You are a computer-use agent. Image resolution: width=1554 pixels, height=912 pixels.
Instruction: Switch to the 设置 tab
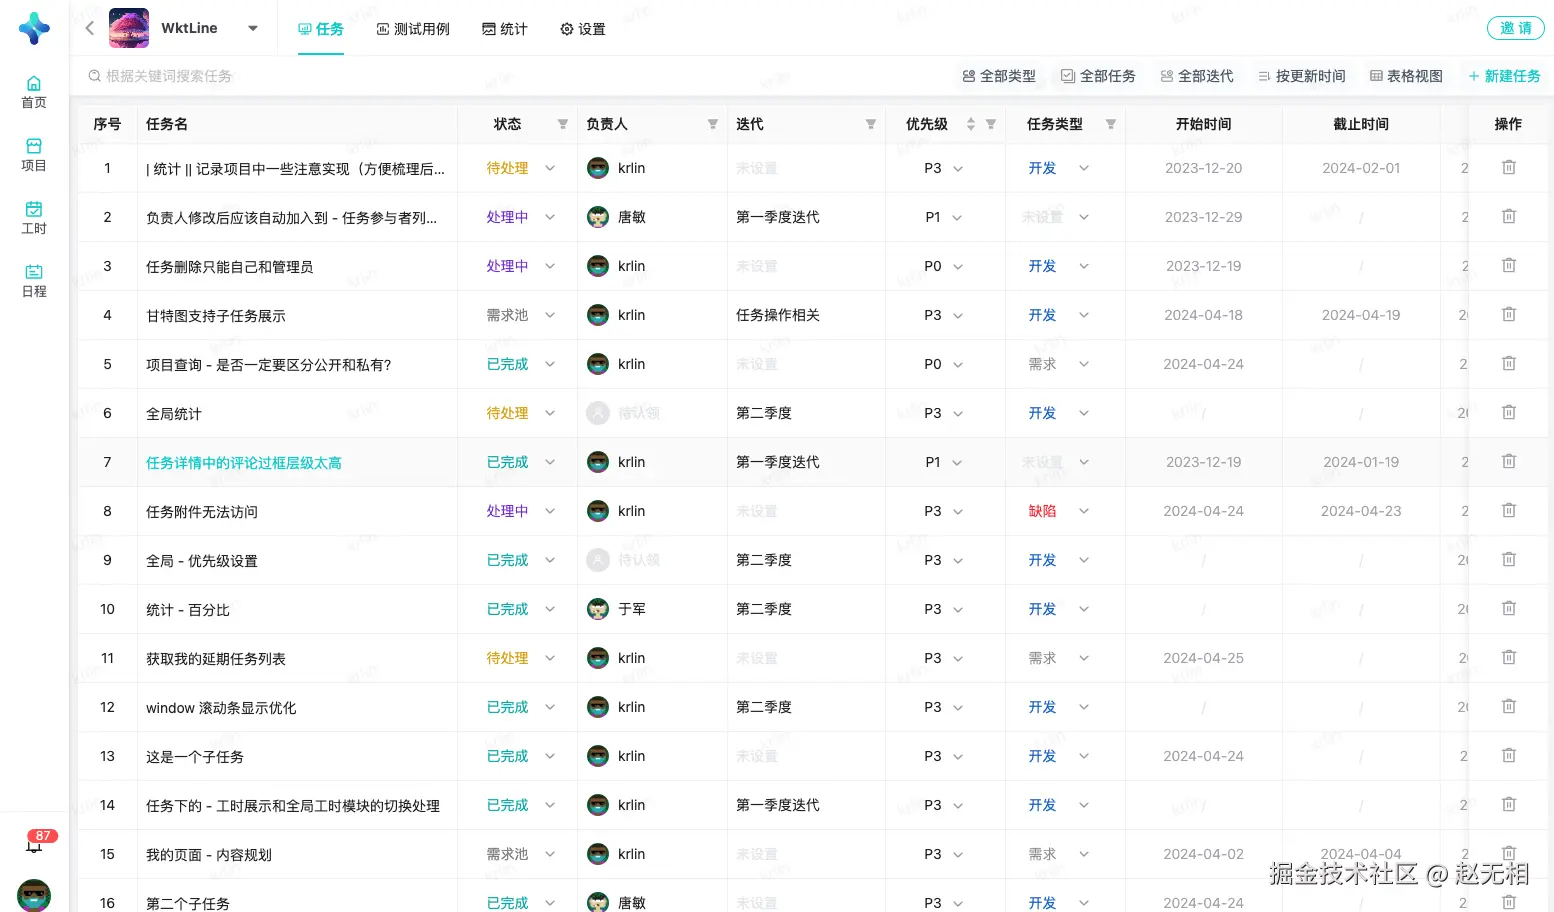click(583, 29)
